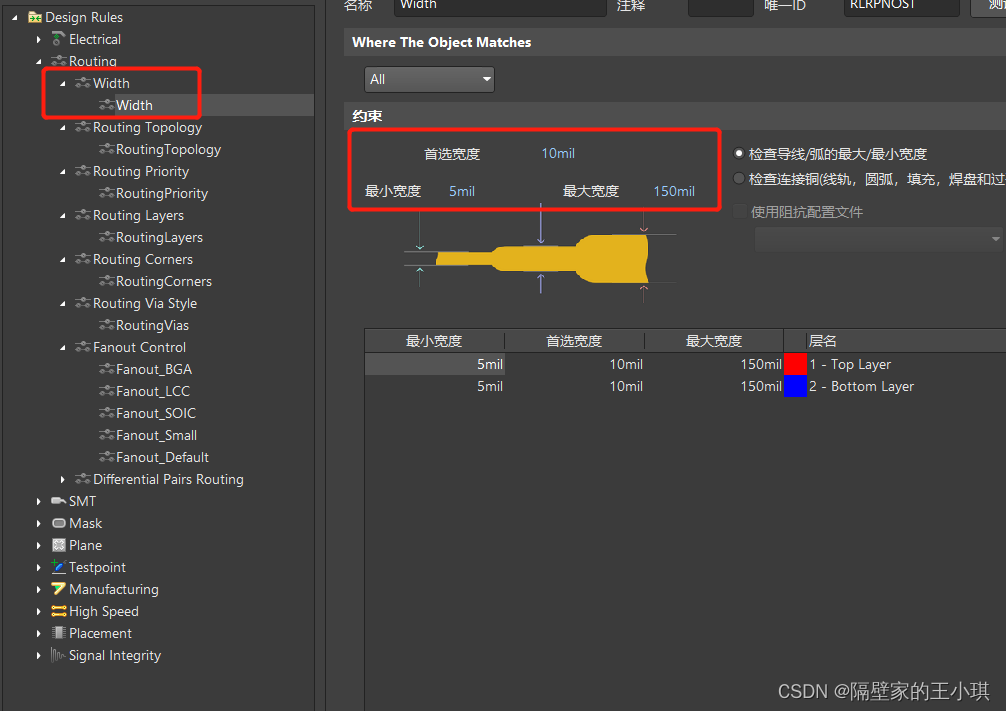Click the Fanout_Default rule icon
1006x711 pixels.
(107, 457)
